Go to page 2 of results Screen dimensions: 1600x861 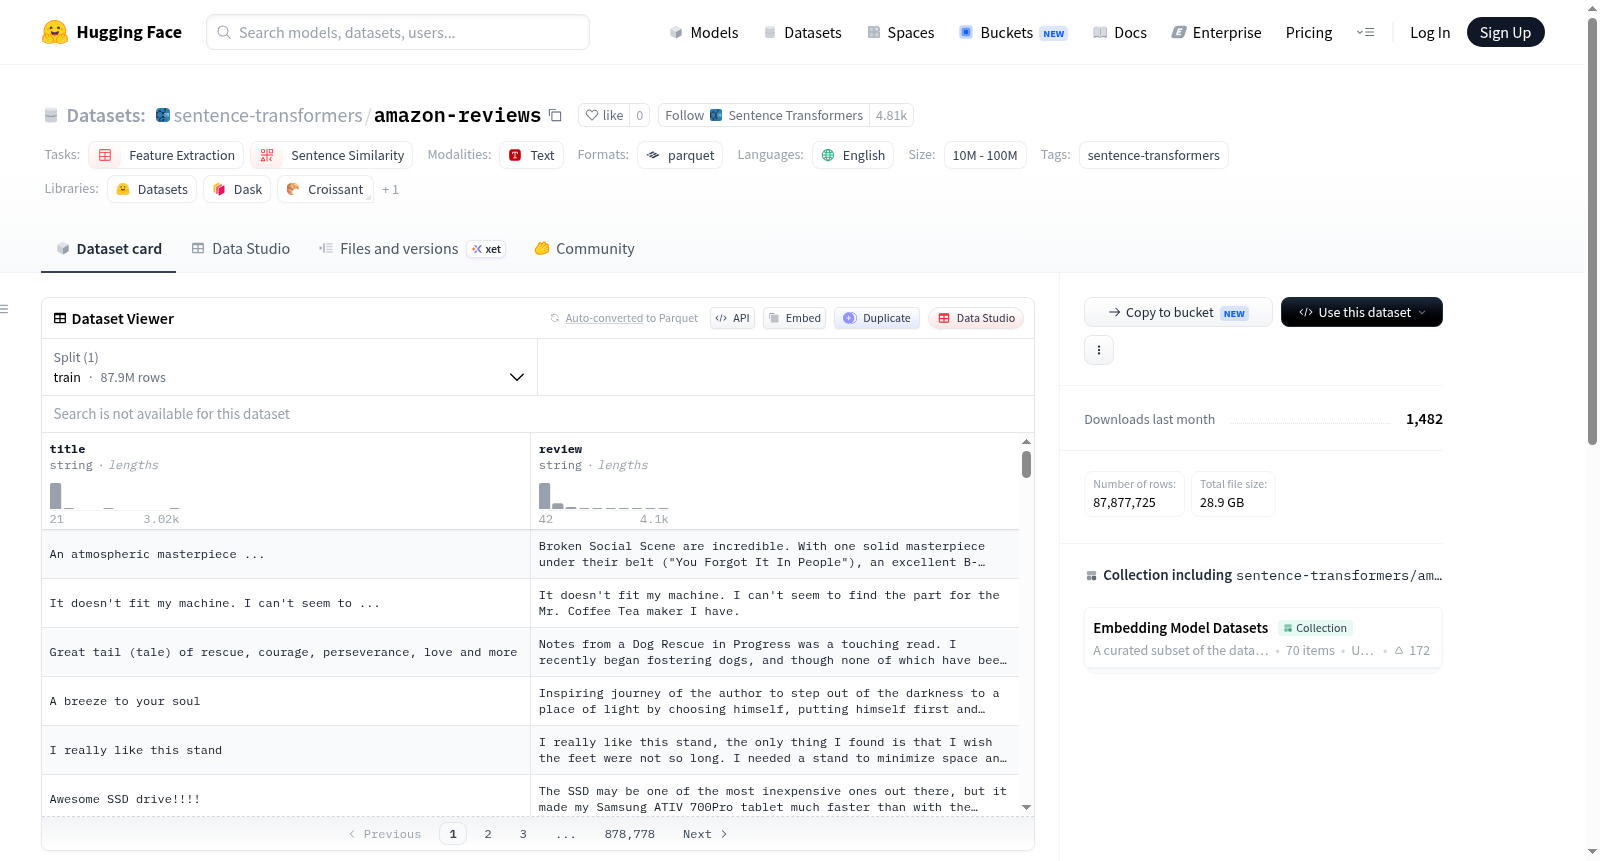click(x=488, y=834)
